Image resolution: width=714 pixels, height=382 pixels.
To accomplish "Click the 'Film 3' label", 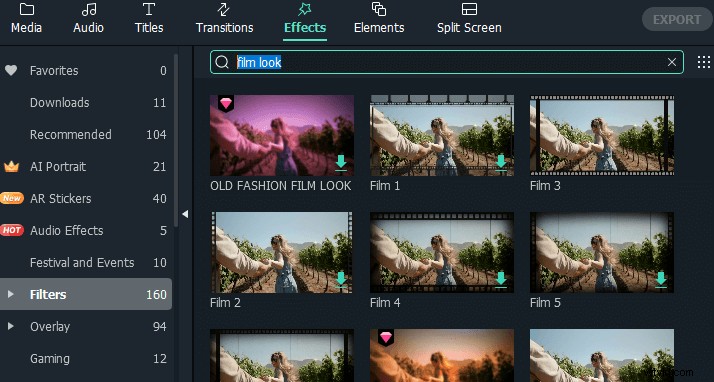I will tap(545, 186).
